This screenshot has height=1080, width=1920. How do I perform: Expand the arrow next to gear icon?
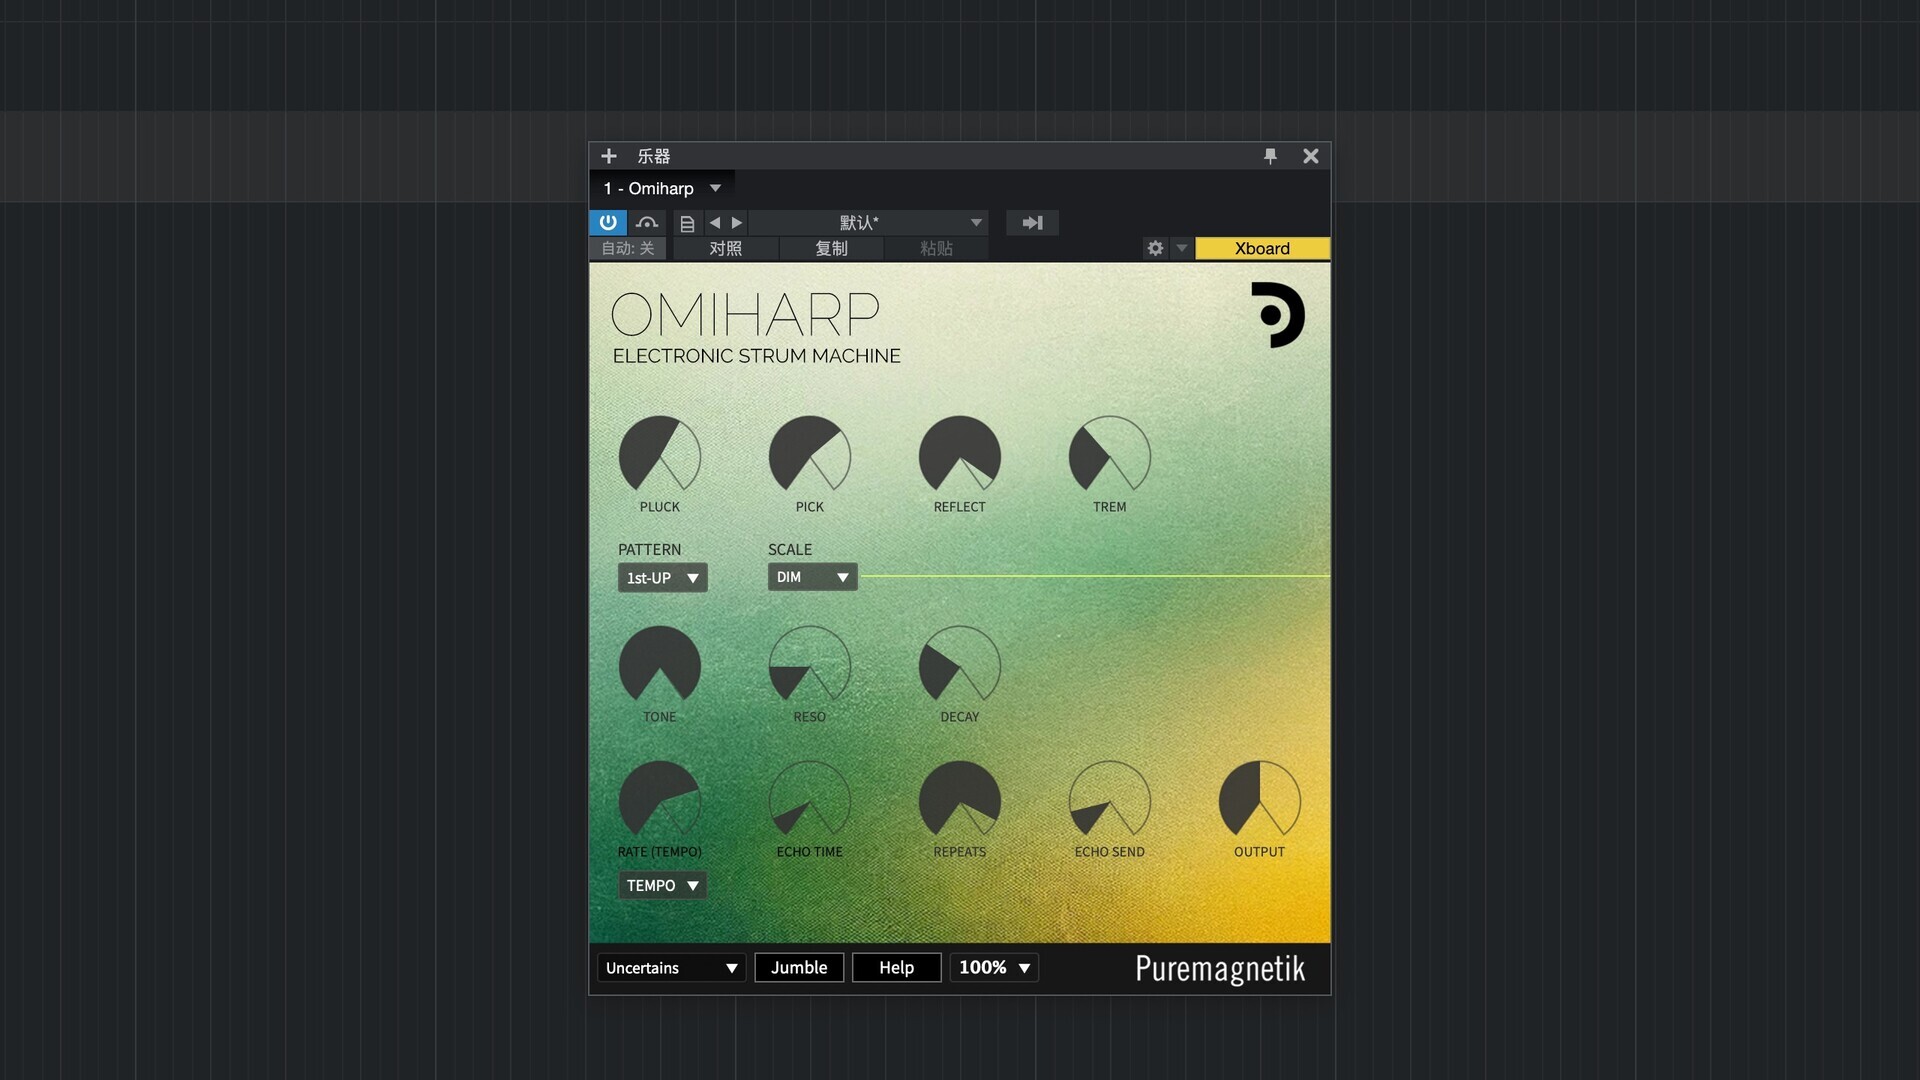(1182, 248)
